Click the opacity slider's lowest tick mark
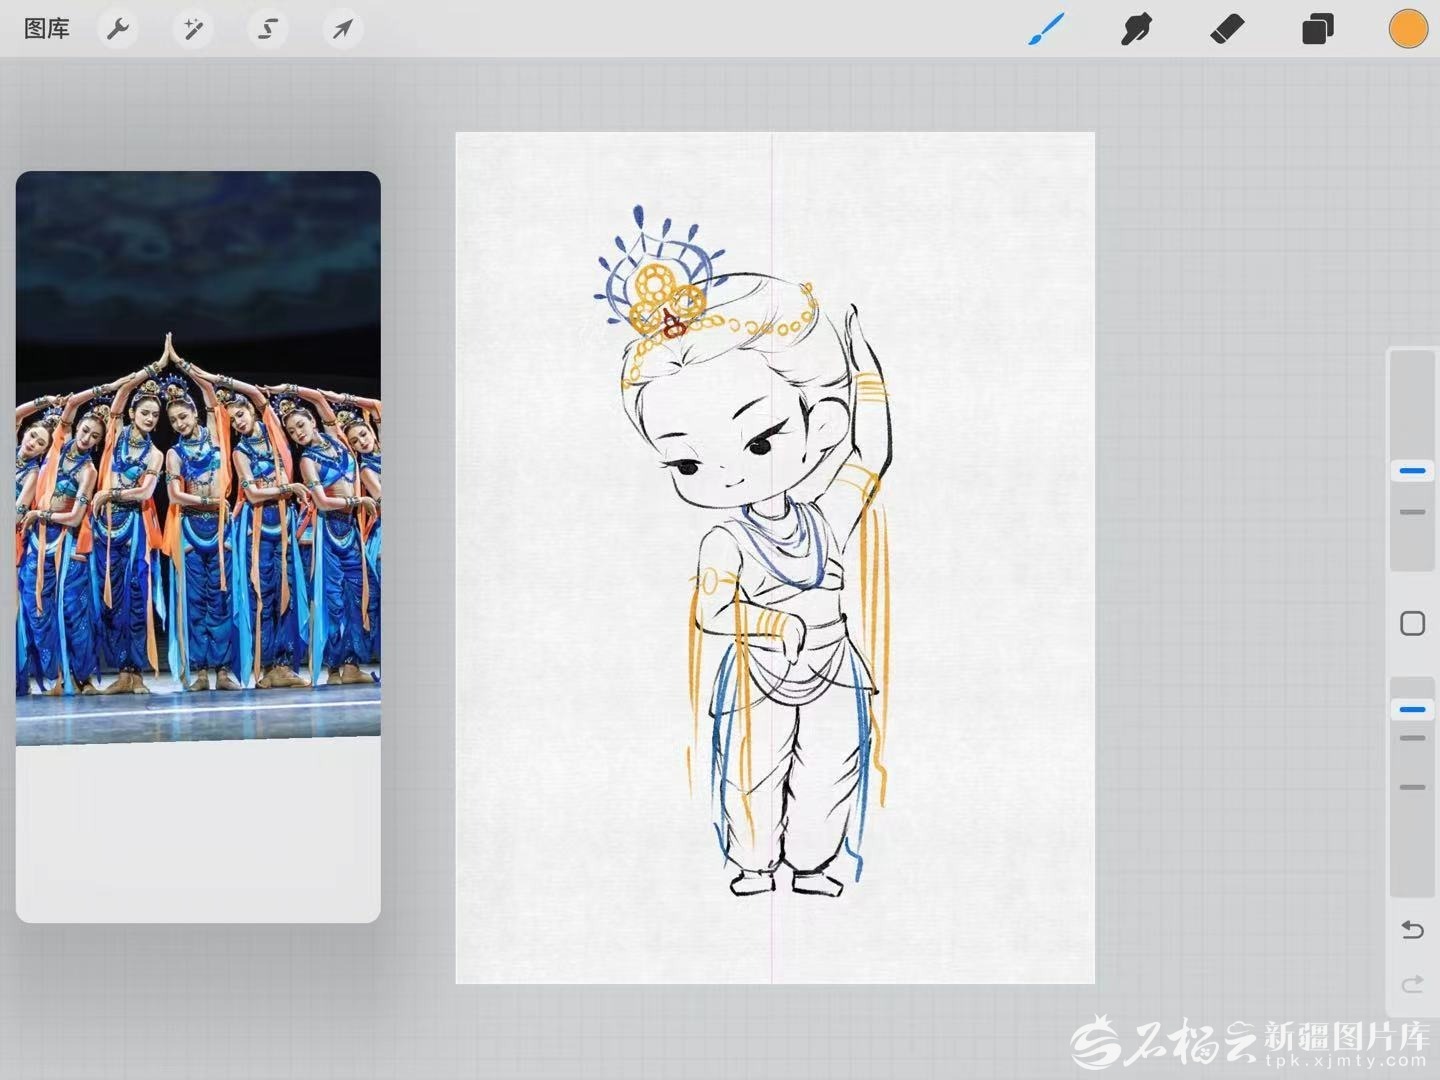This screenshot has width=1440, height=1080. pyautogui.click(x=1412, y=787)
